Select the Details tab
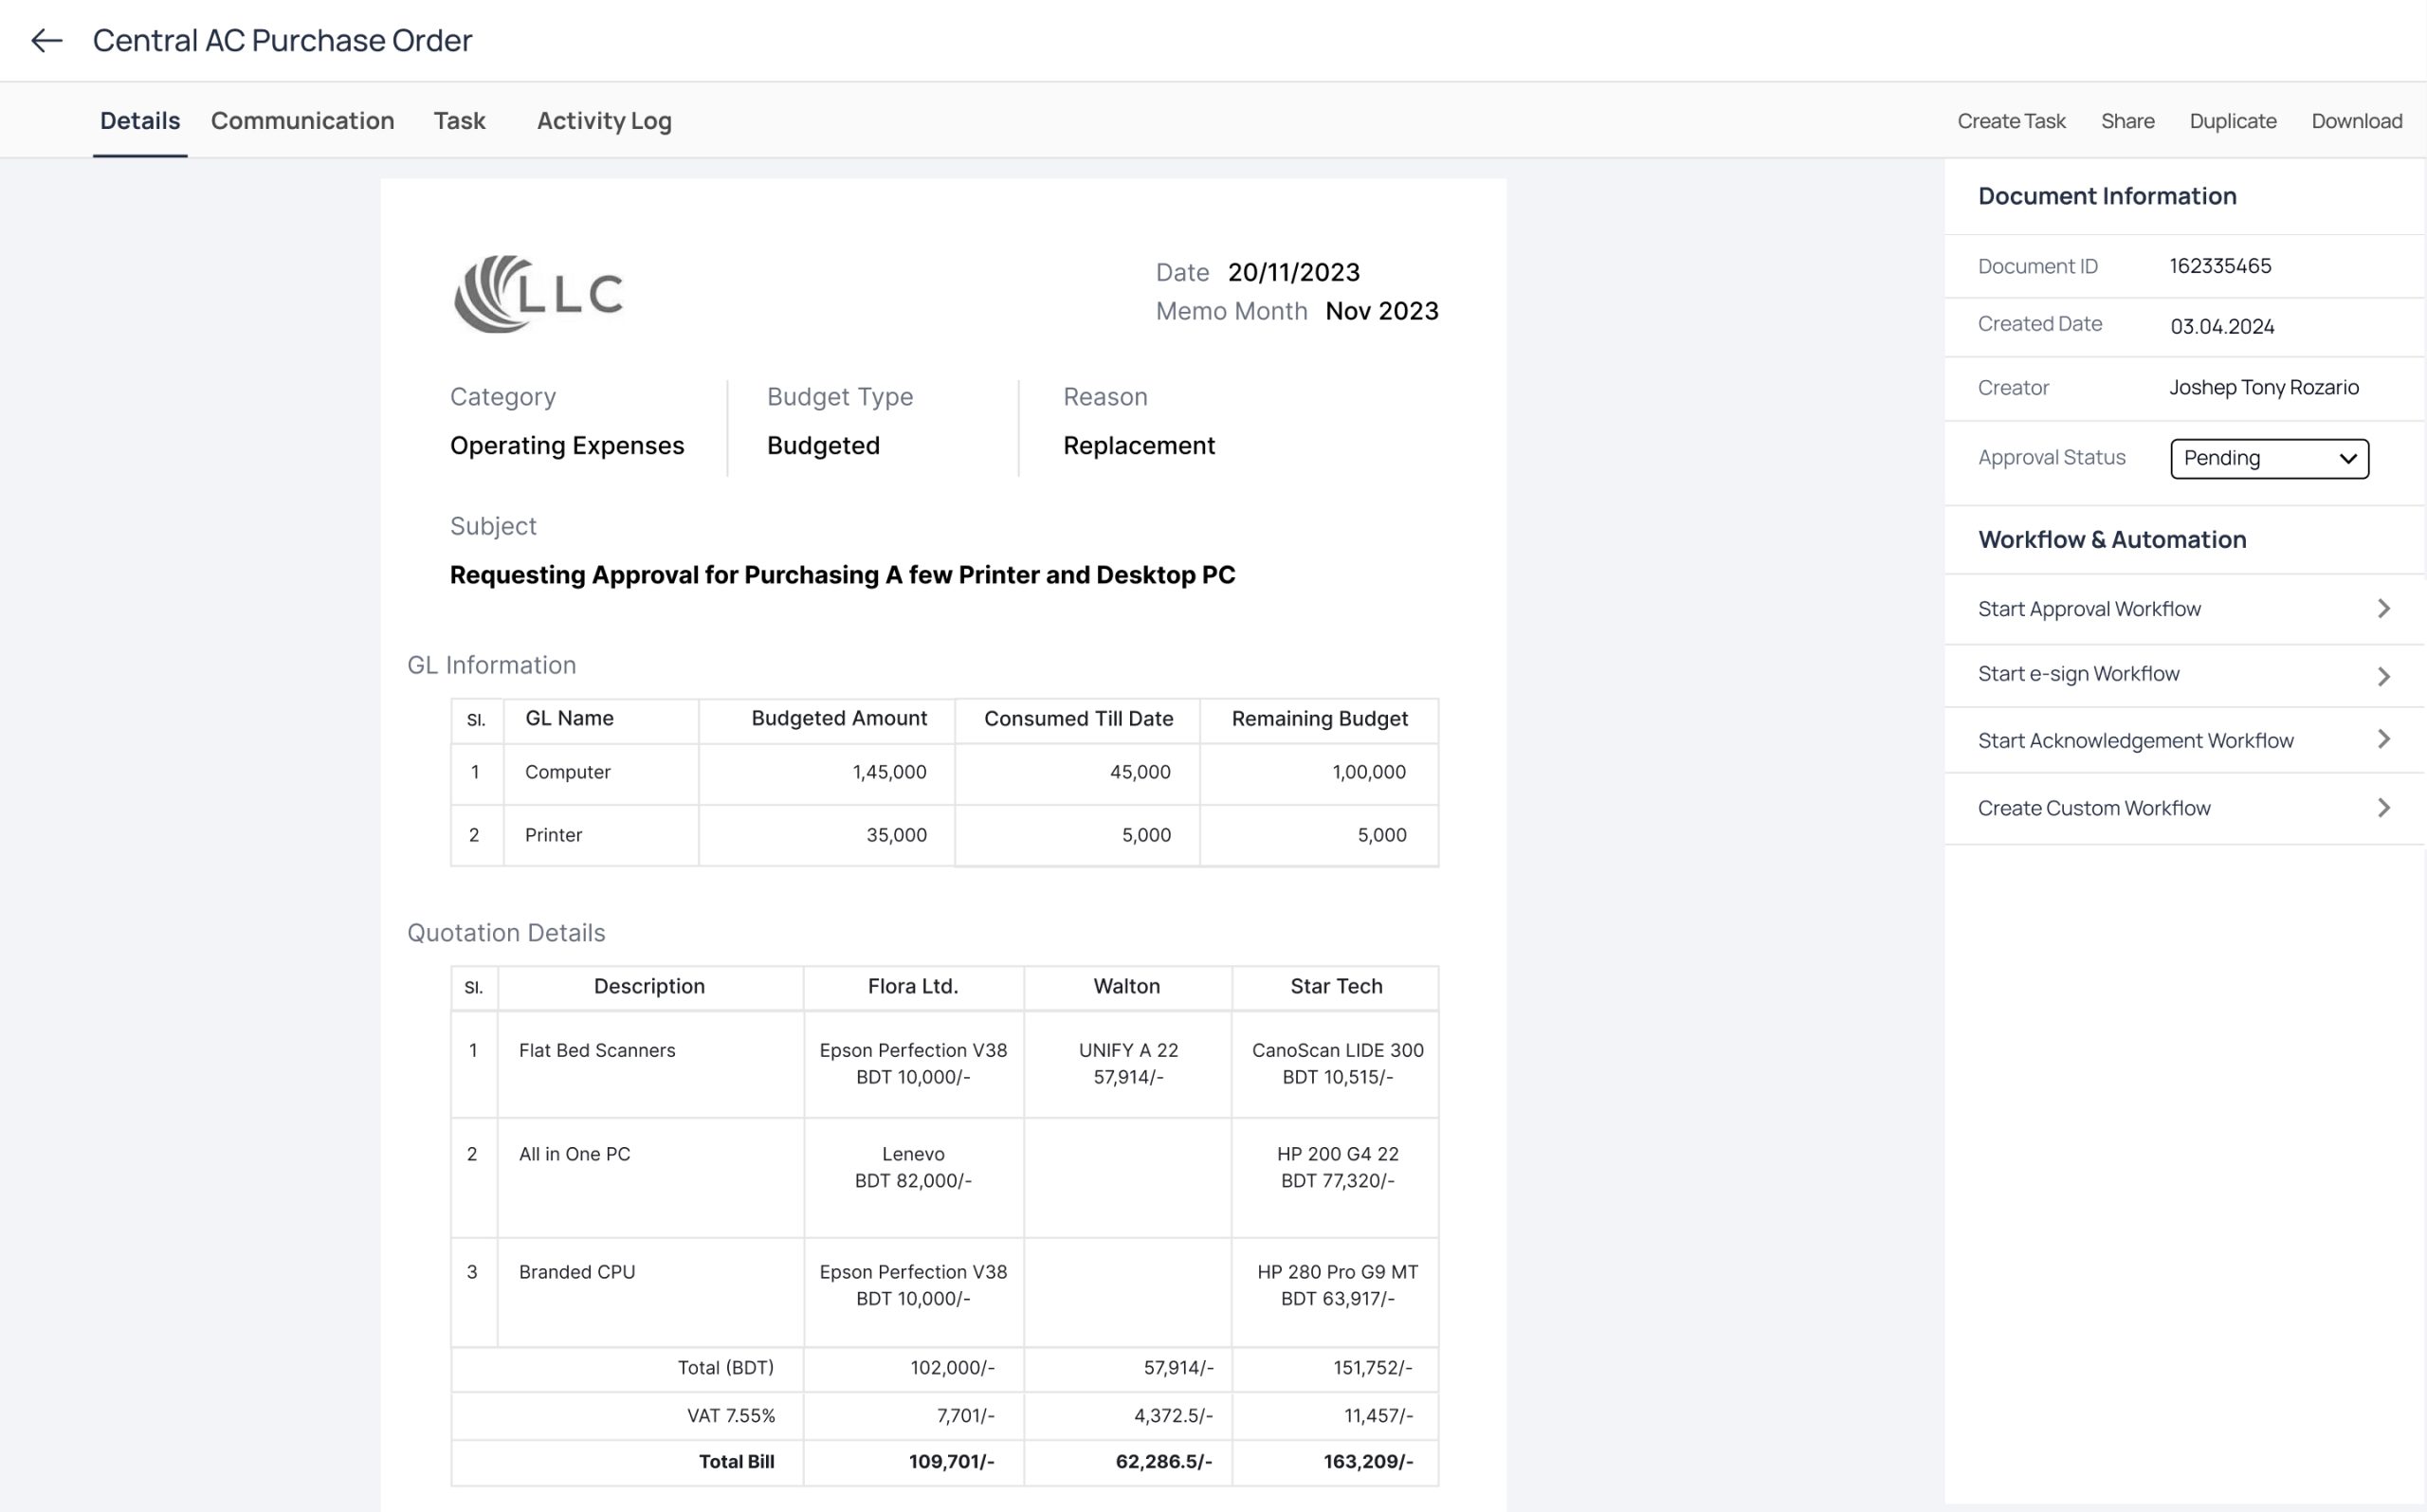 (140, 121)
